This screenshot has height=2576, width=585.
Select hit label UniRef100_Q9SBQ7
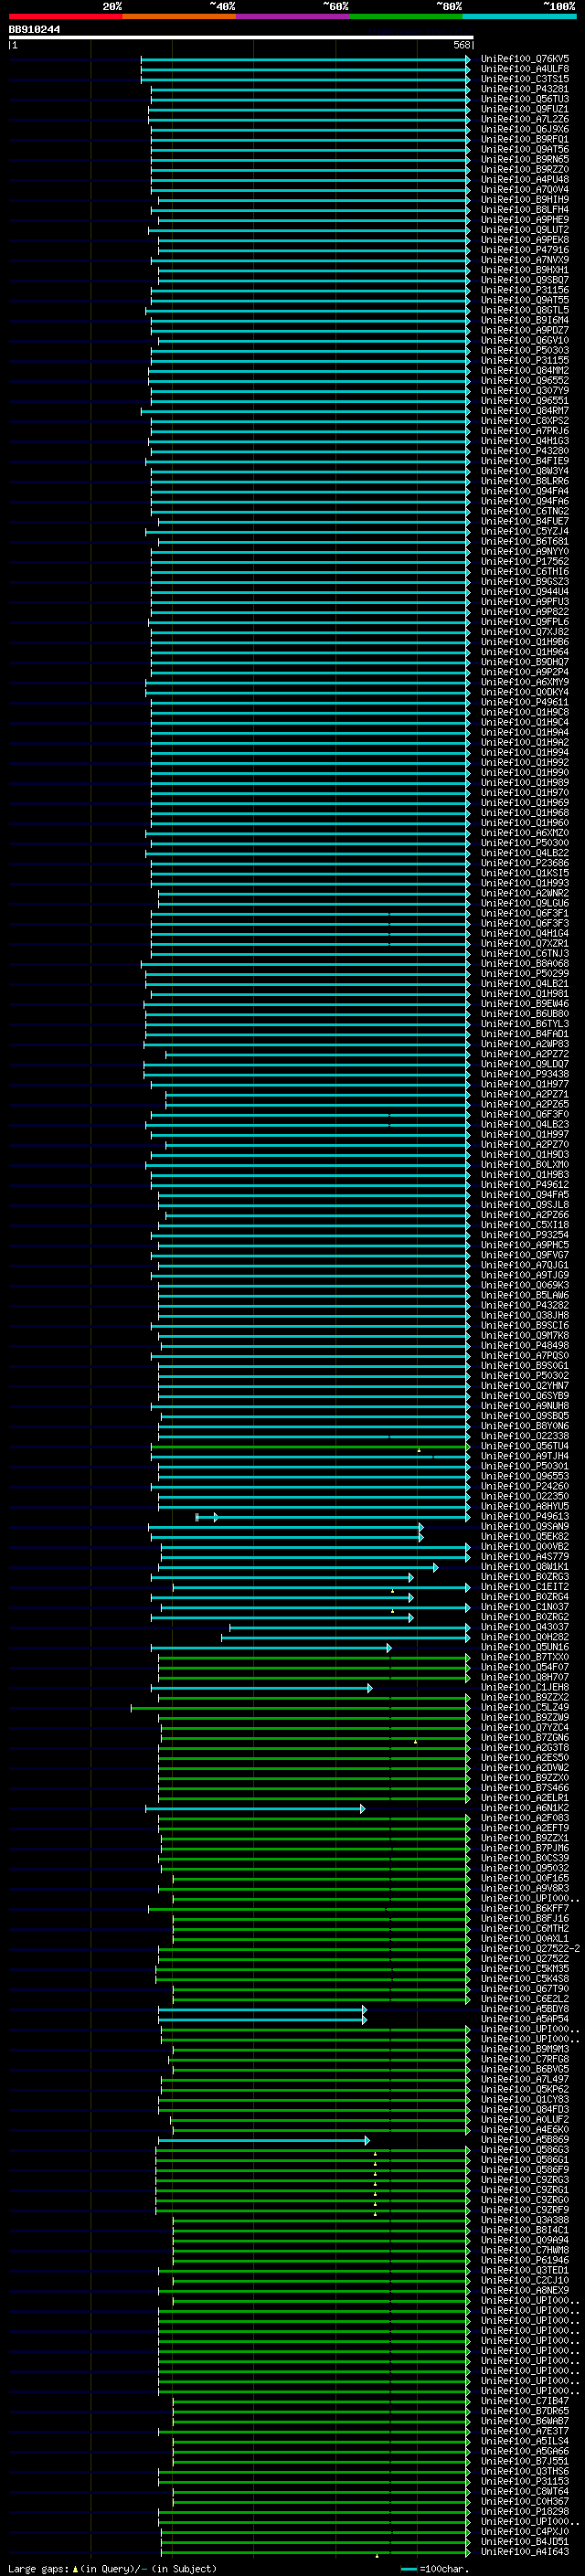pos(525,280)
